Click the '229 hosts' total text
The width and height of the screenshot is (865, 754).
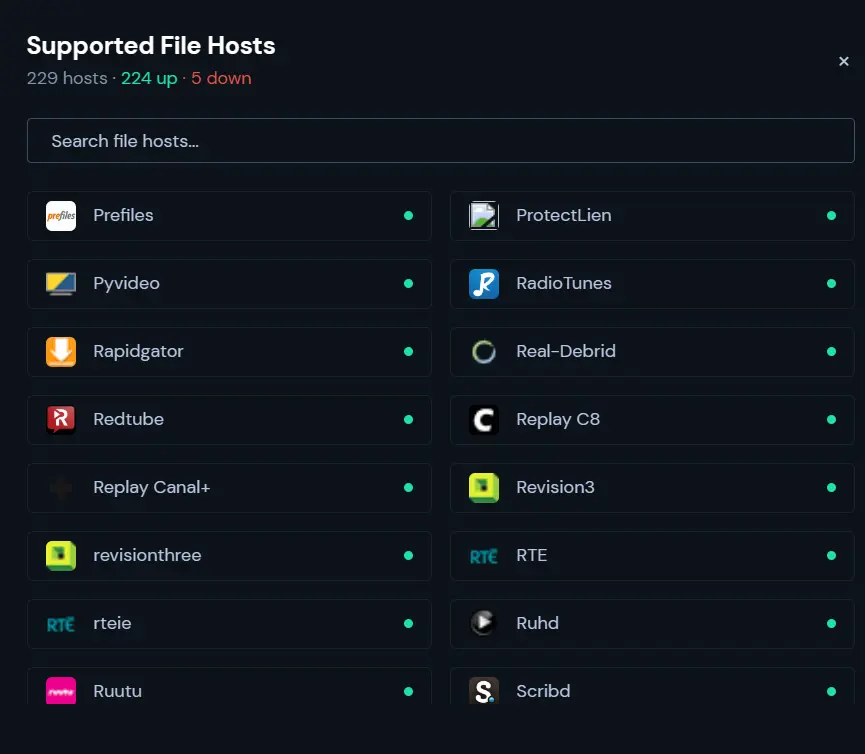click(x=67, y=78)
